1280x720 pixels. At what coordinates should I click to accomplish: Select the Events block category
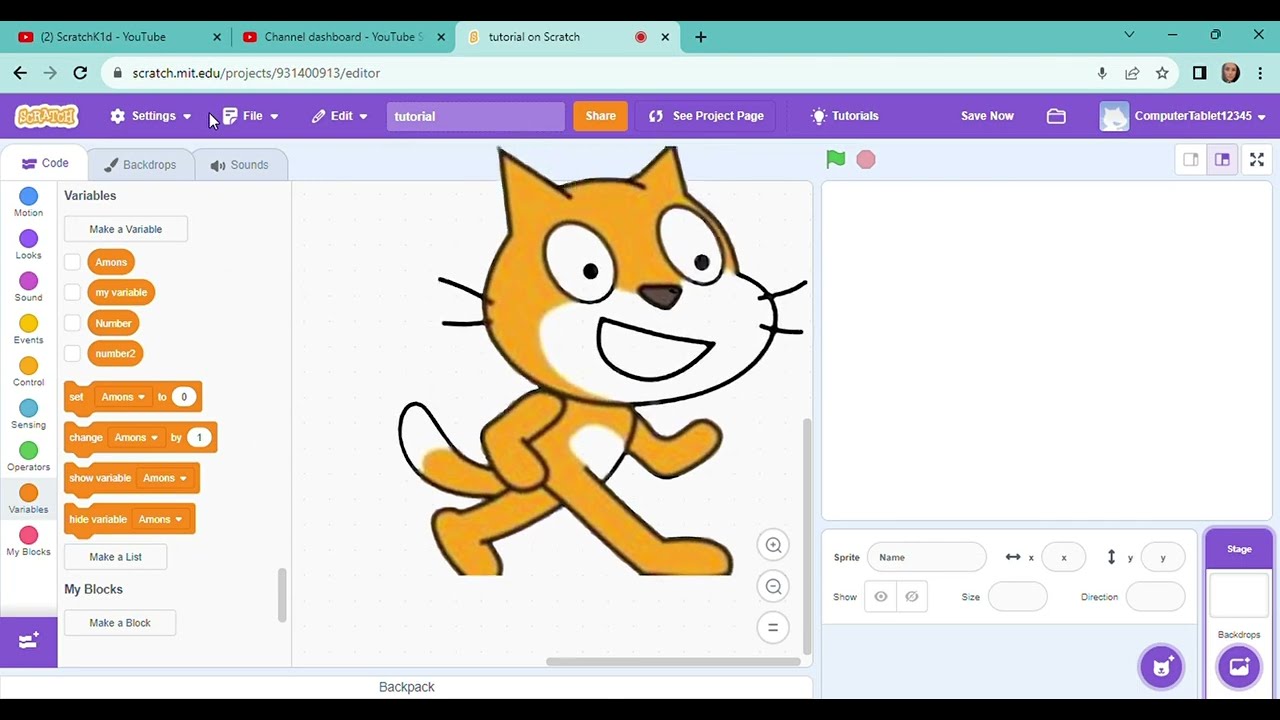[x=28, y=330]
